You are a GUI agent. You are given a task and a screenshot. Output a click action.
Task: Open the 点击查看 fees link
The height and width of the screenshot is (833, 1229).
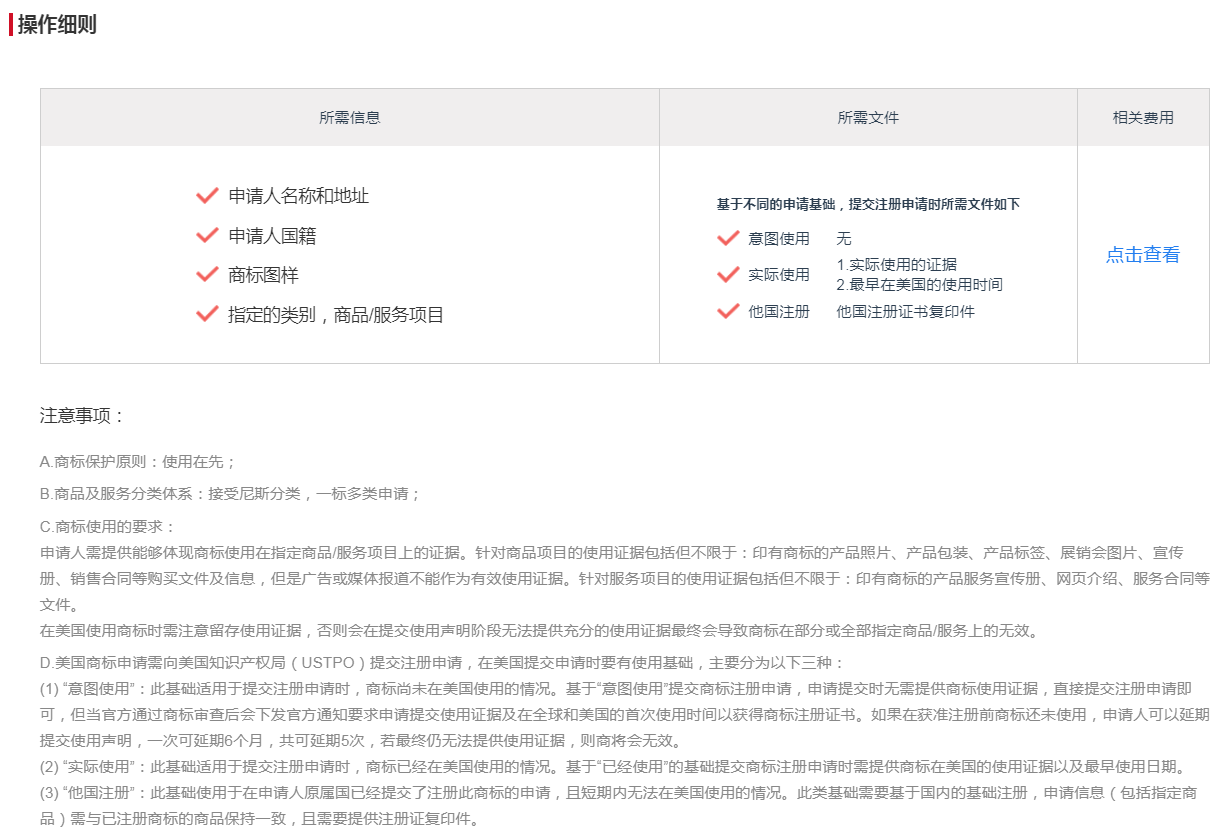coord(1142,255)
